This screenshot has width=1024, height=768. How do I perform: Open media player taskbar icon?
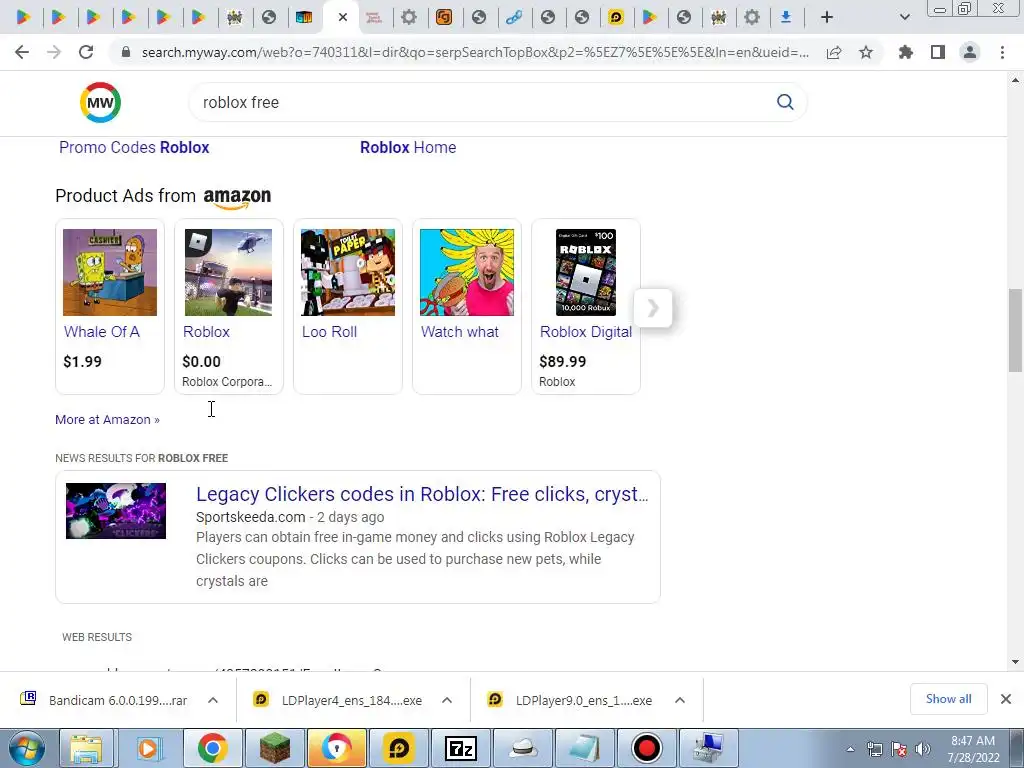pos(149,748)
